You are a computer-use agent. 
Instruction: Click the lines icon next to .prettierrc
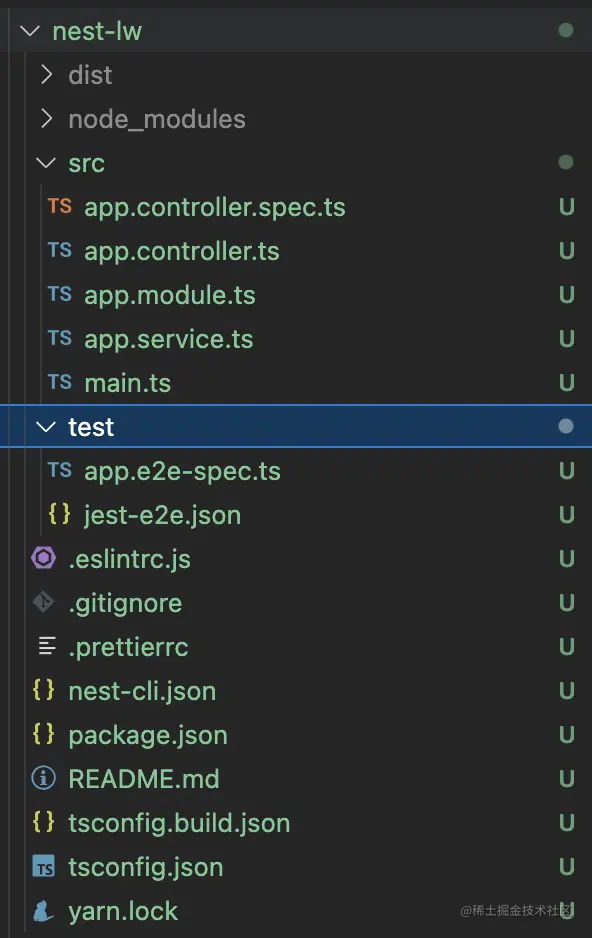pos(47,646)
